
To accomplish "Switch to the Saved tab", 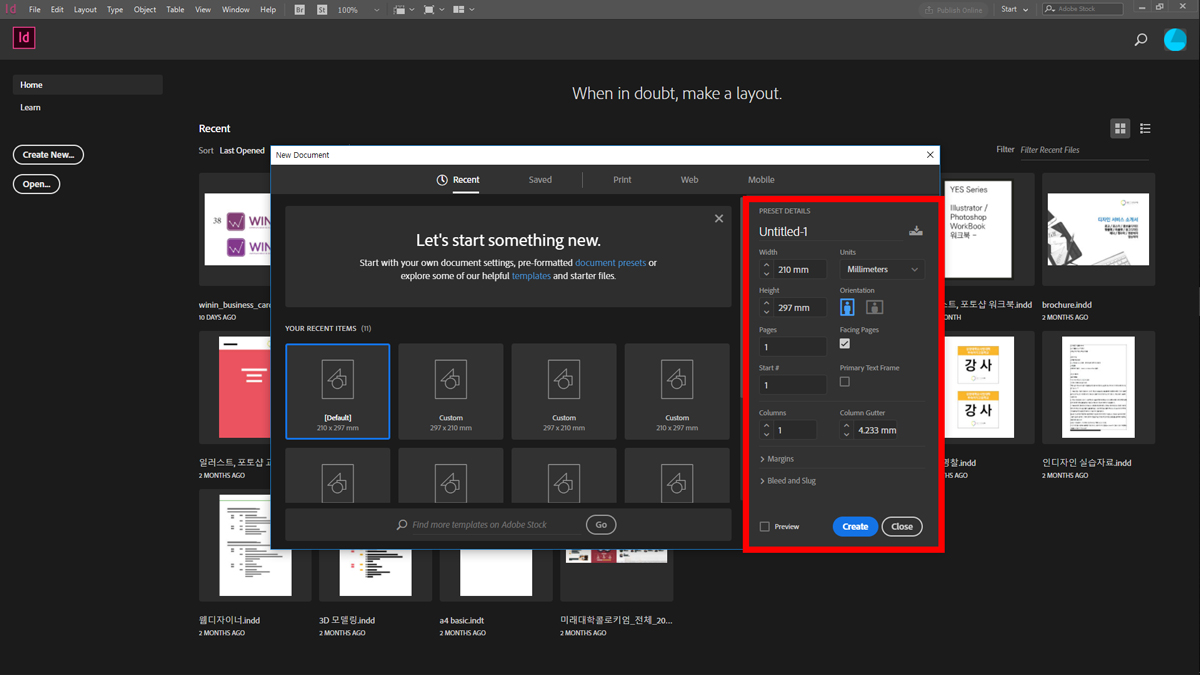I will click(x=540, y=180).
